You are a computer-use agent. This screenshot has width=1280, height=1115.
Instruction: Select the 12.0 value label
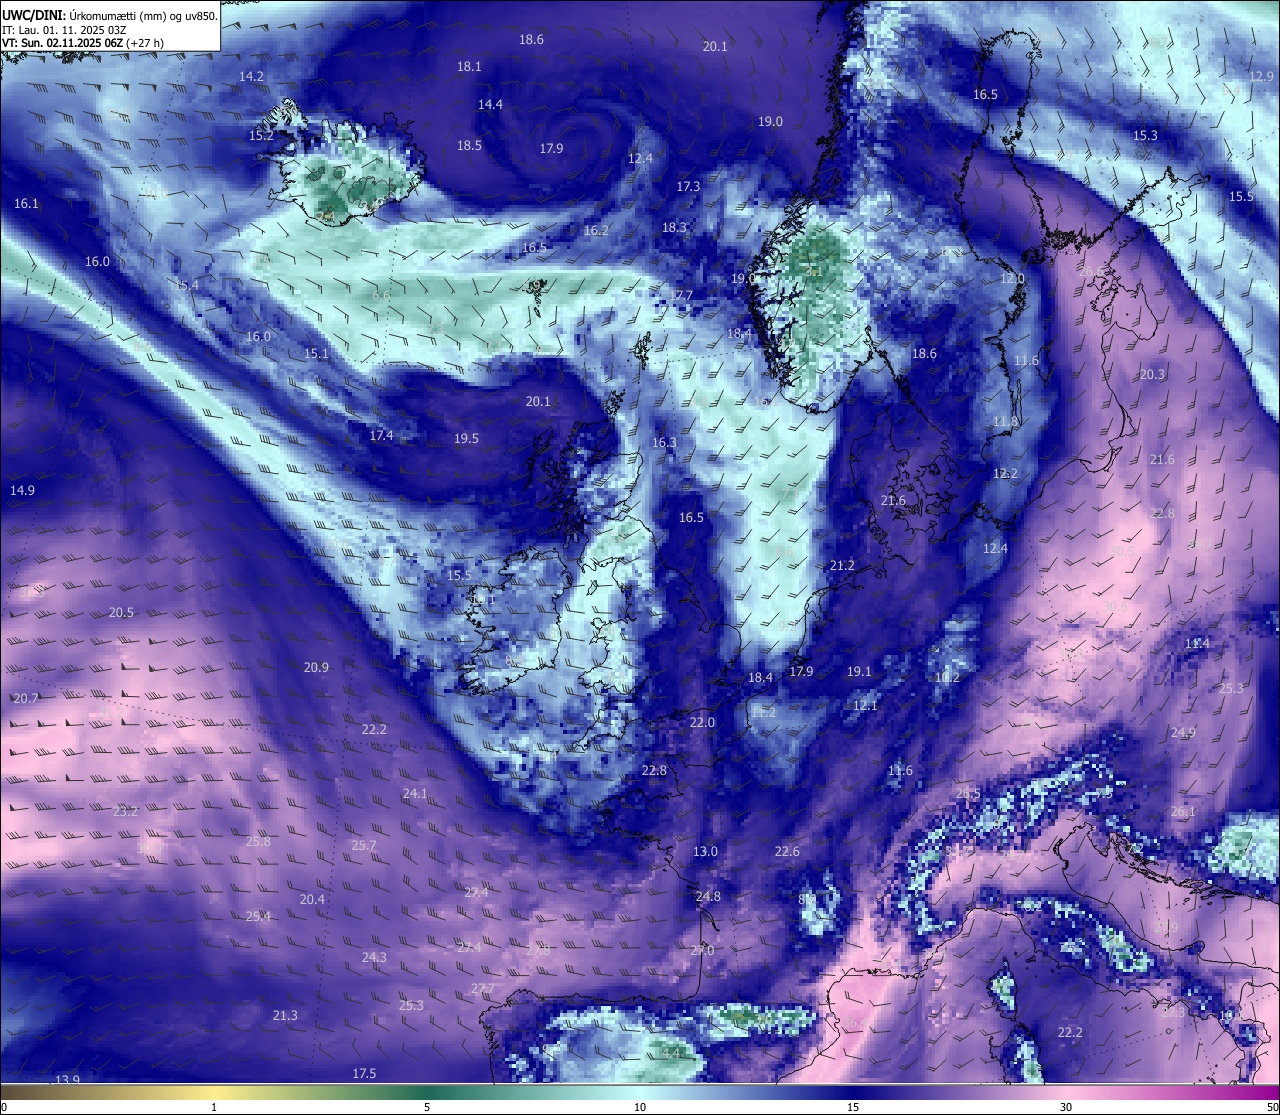click(x=1013, y=278)
